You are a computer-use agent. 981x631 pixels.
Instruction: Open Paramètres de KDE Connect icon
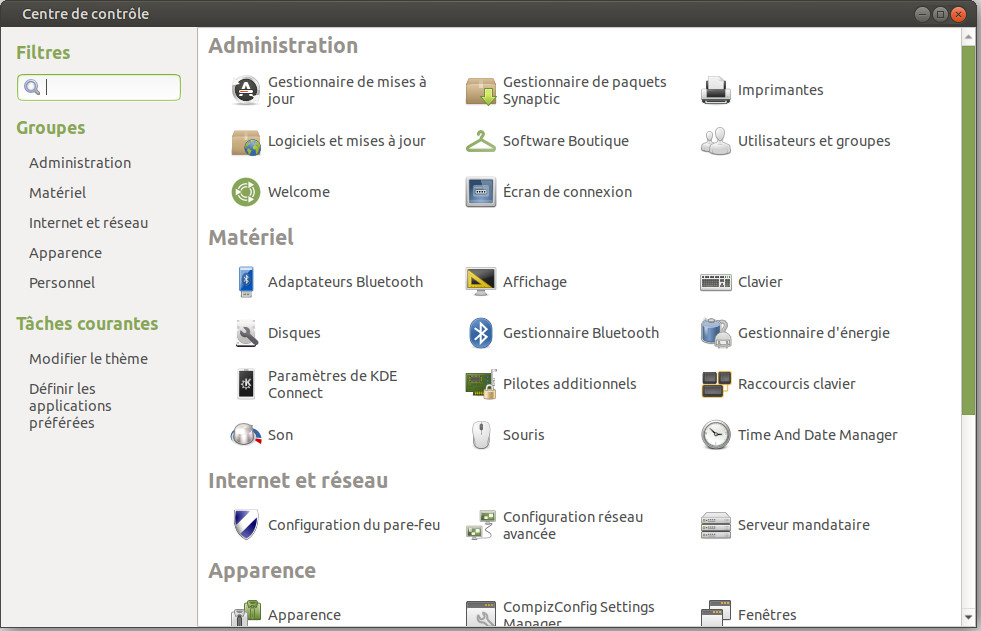tap(246, 384)
